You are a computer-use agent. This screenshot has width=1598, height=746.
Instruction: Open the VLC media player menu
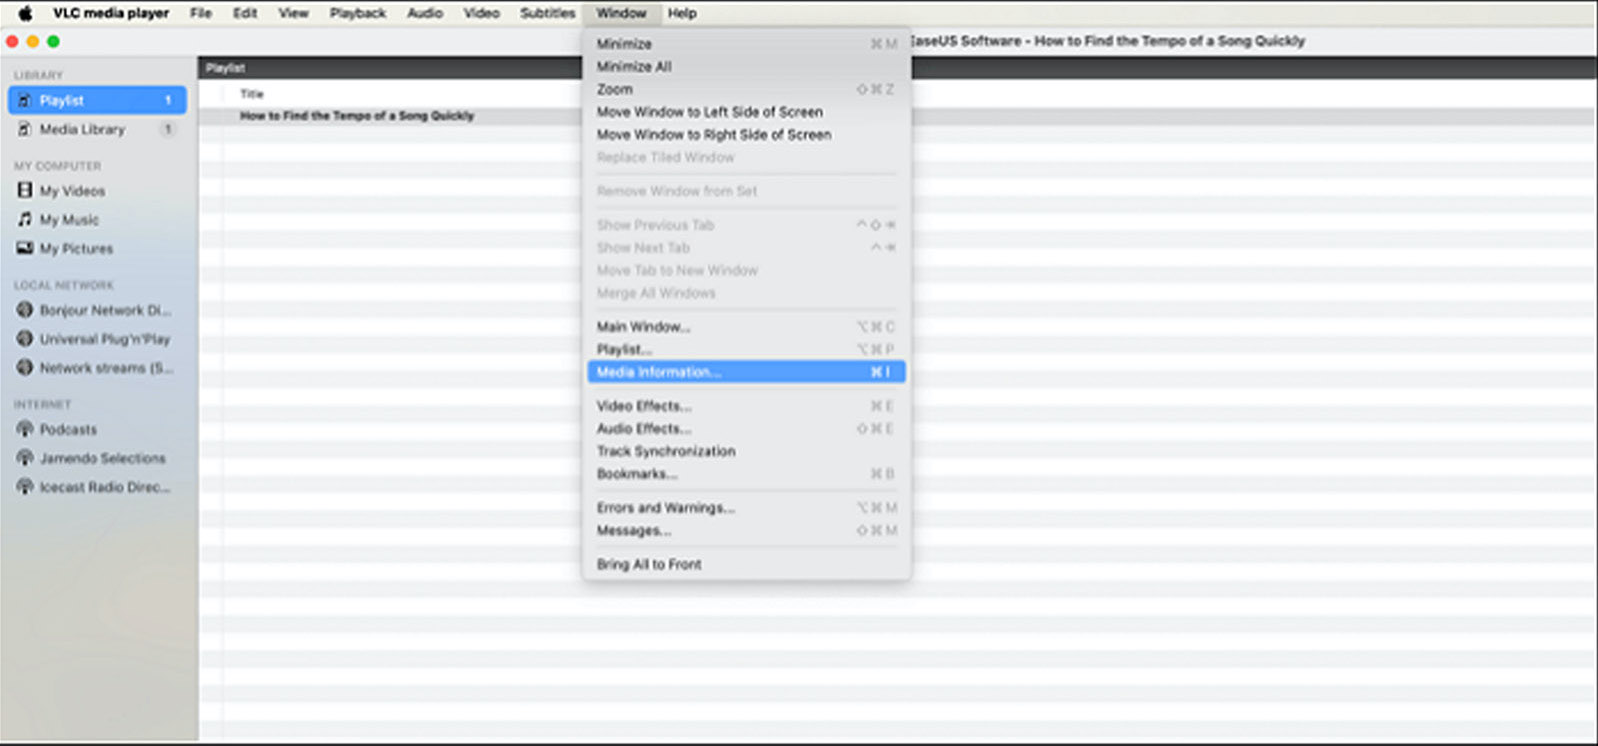point(111,13)
